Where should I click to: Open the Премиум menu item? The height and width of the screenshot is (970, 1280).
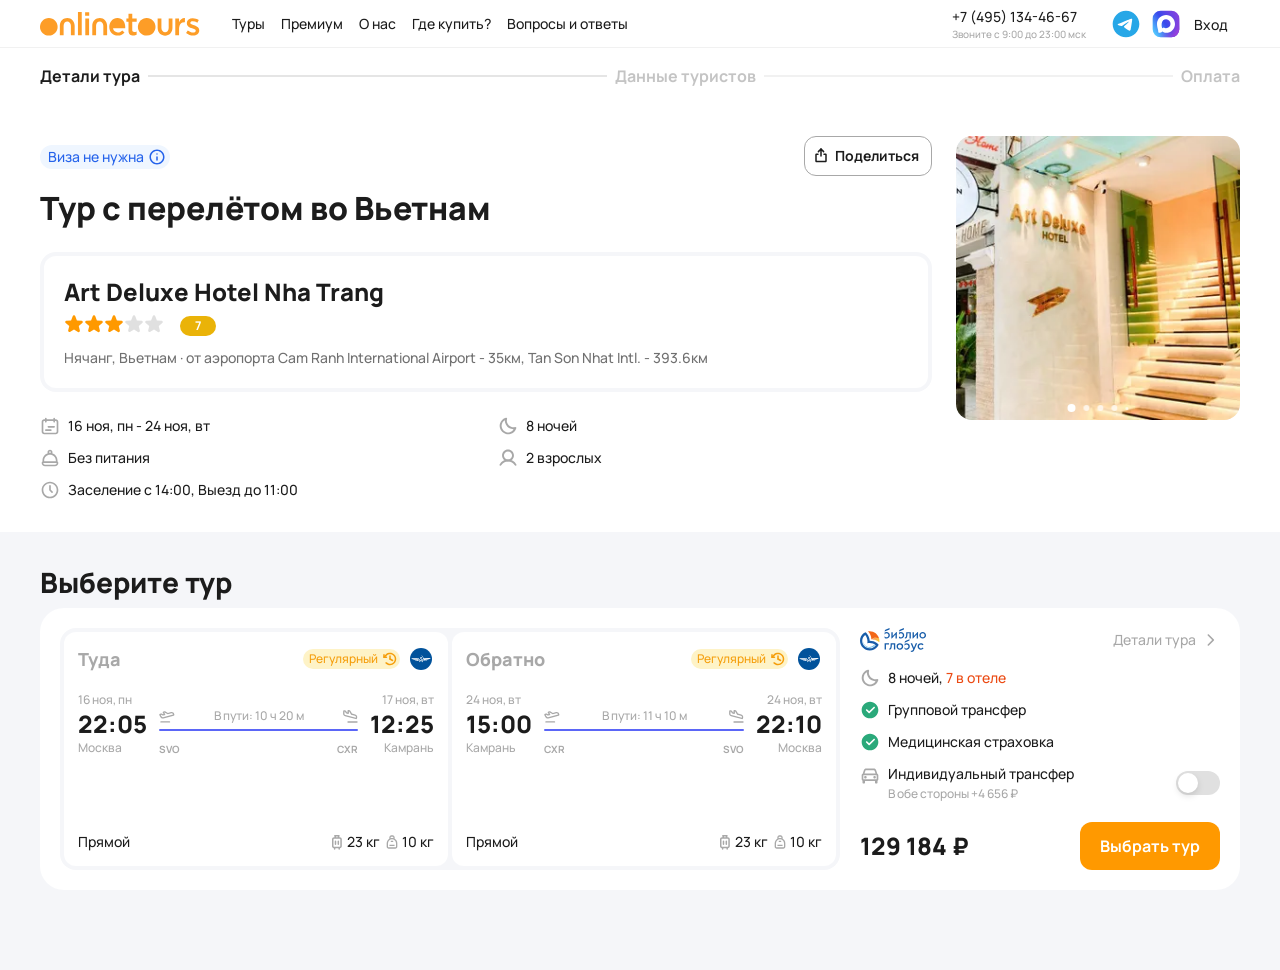pyautogui.click(x=312, y=24)
